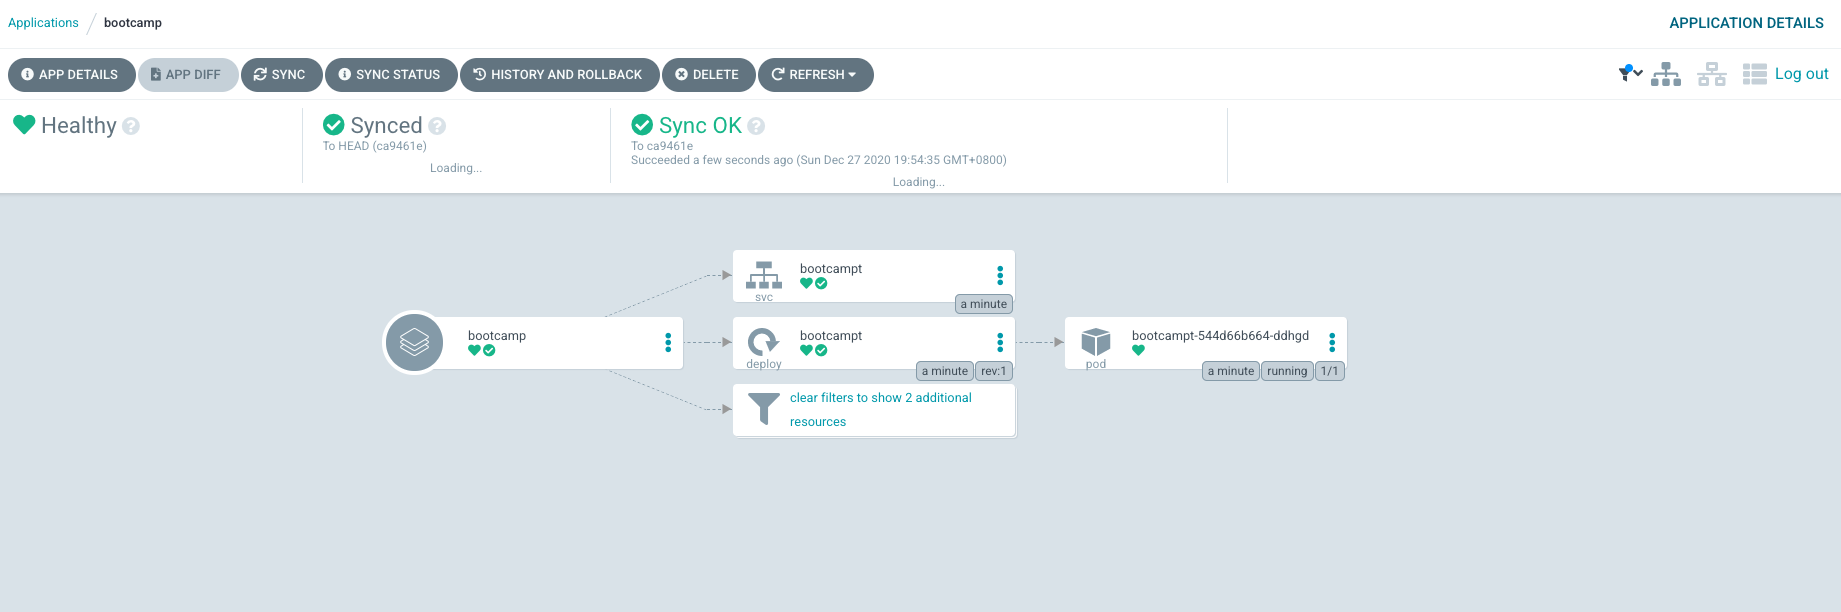Open HISTORY AND ROLLBACK

pyautogui.click(x=559, y=75)
